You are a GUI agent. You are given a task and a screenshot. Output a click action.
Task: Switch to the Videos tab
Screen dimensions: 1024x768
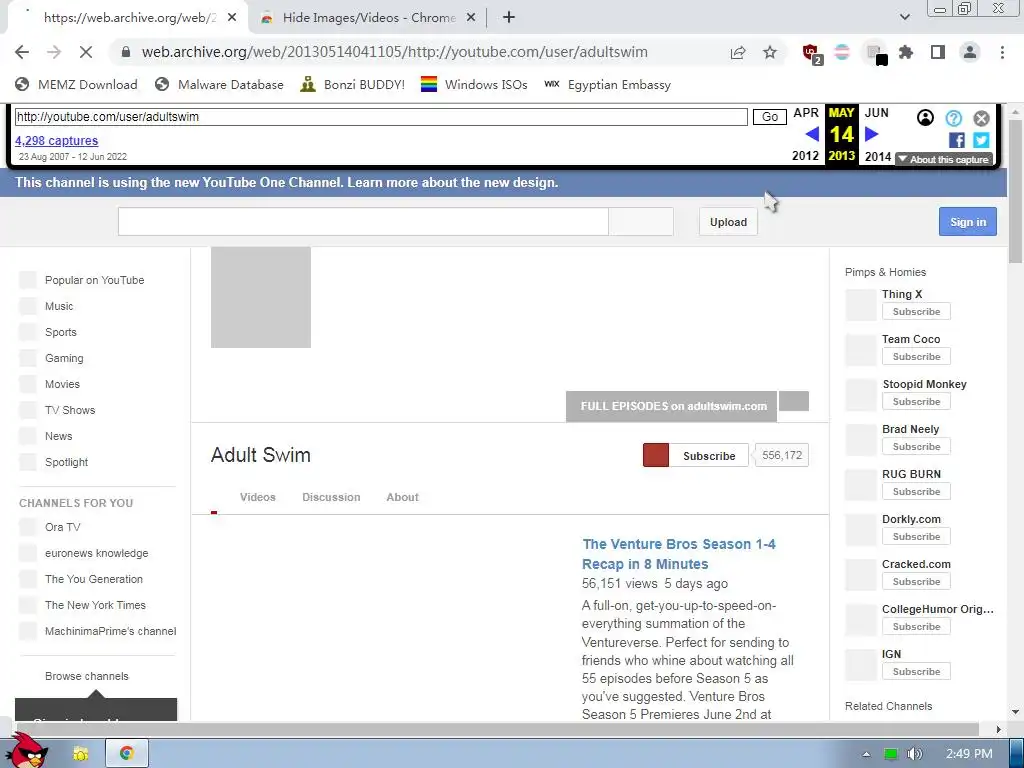coord(257,498)
